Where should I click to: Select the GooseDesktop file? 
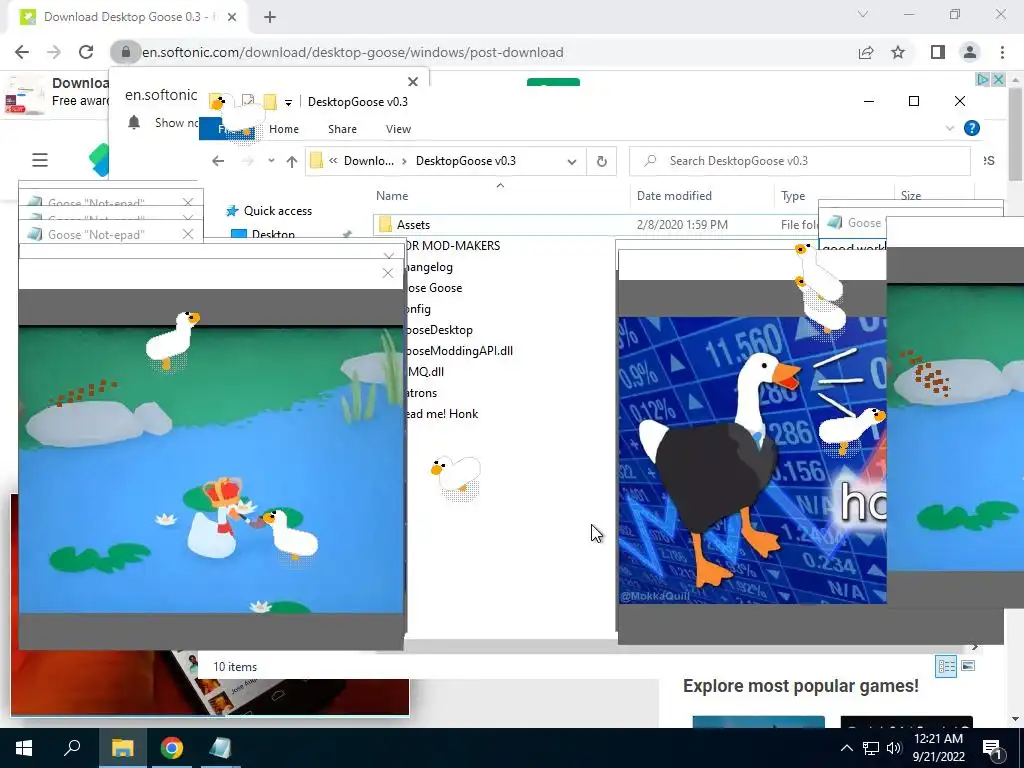click(x=439, y=330)
